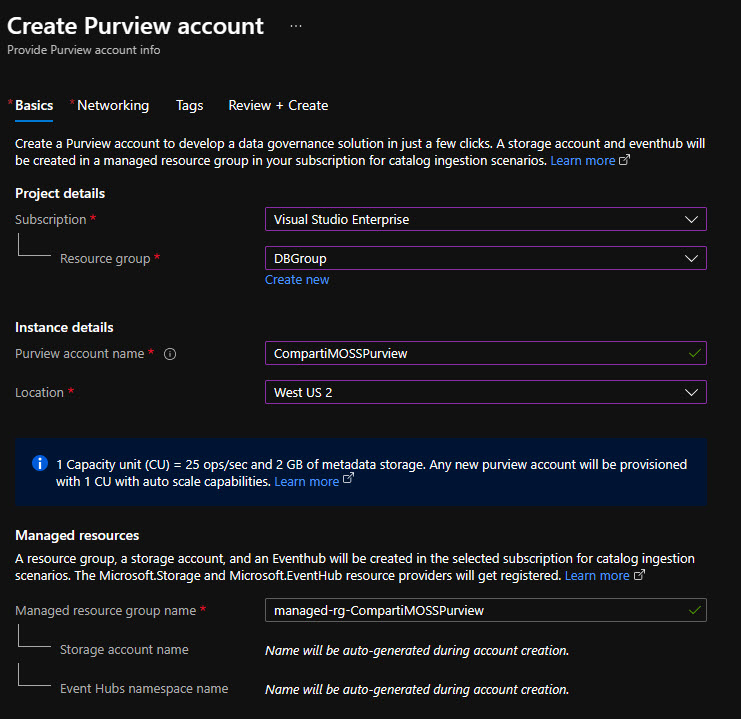Open the Tags tab
This screenshot has width=741, height=719.
[190, 105]
